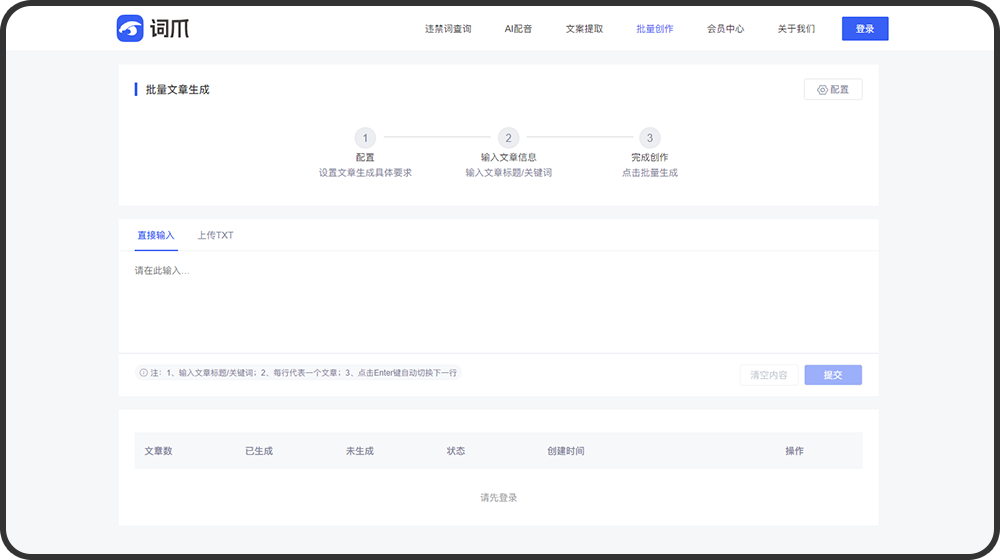
Task: Switch to the 上传TXT tab
Action: tap(215, 236)
